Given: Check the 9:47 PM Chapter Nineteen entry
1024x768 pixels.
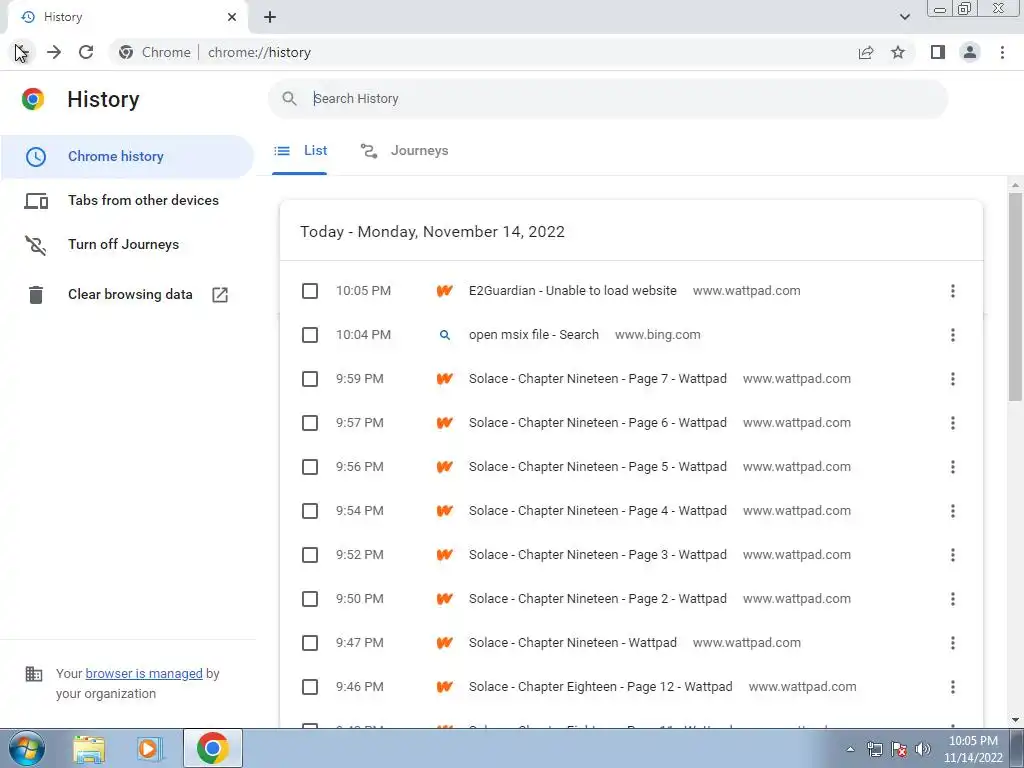Looking at the screenshot, I should 310,643.
